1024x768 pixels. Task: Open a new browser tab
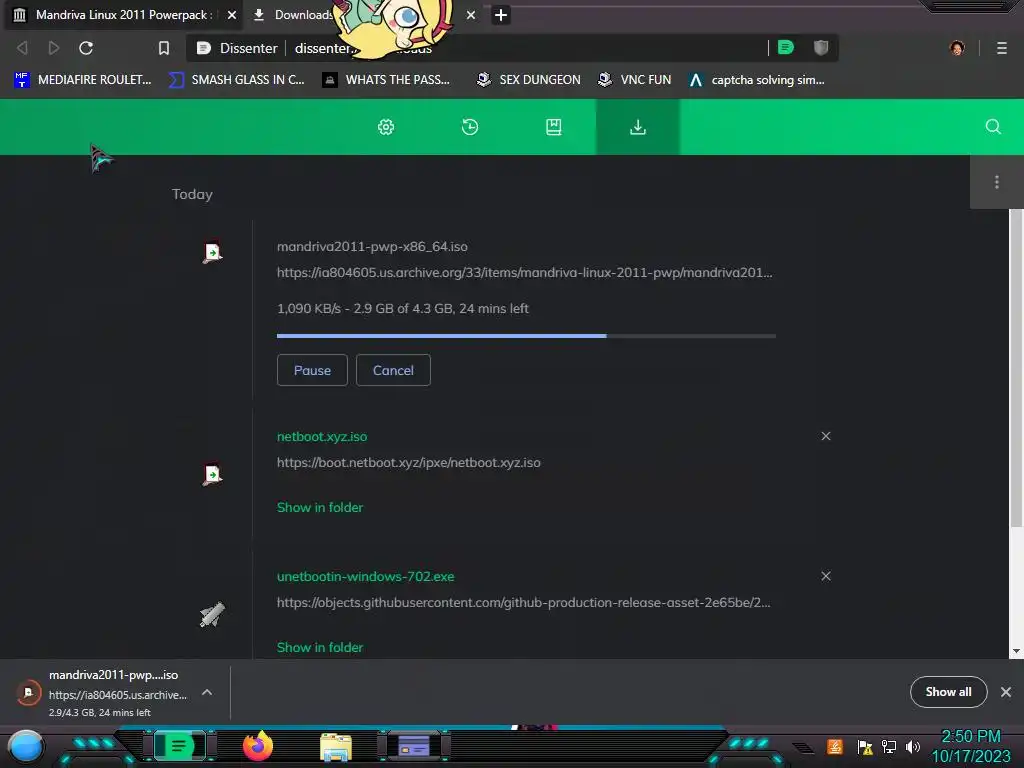pyautogui.click(x=501, y=15)
